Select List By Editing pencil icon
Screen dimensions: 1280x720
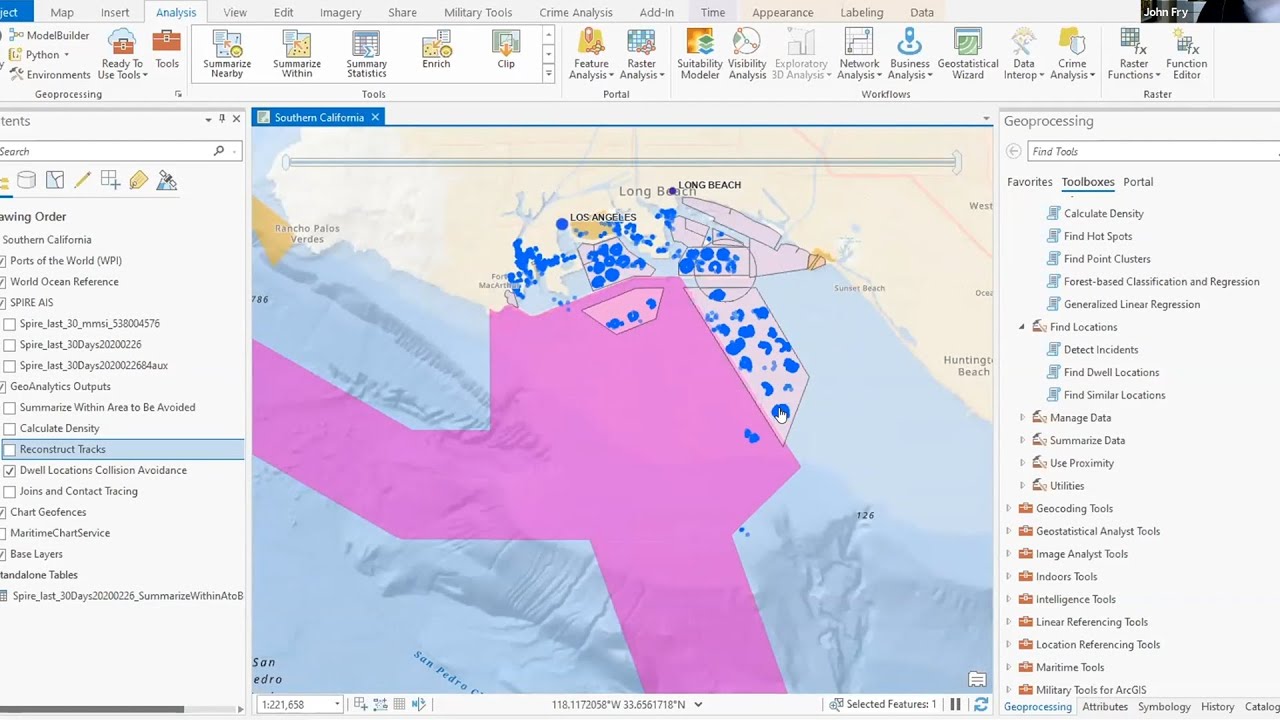coord(83,180)
